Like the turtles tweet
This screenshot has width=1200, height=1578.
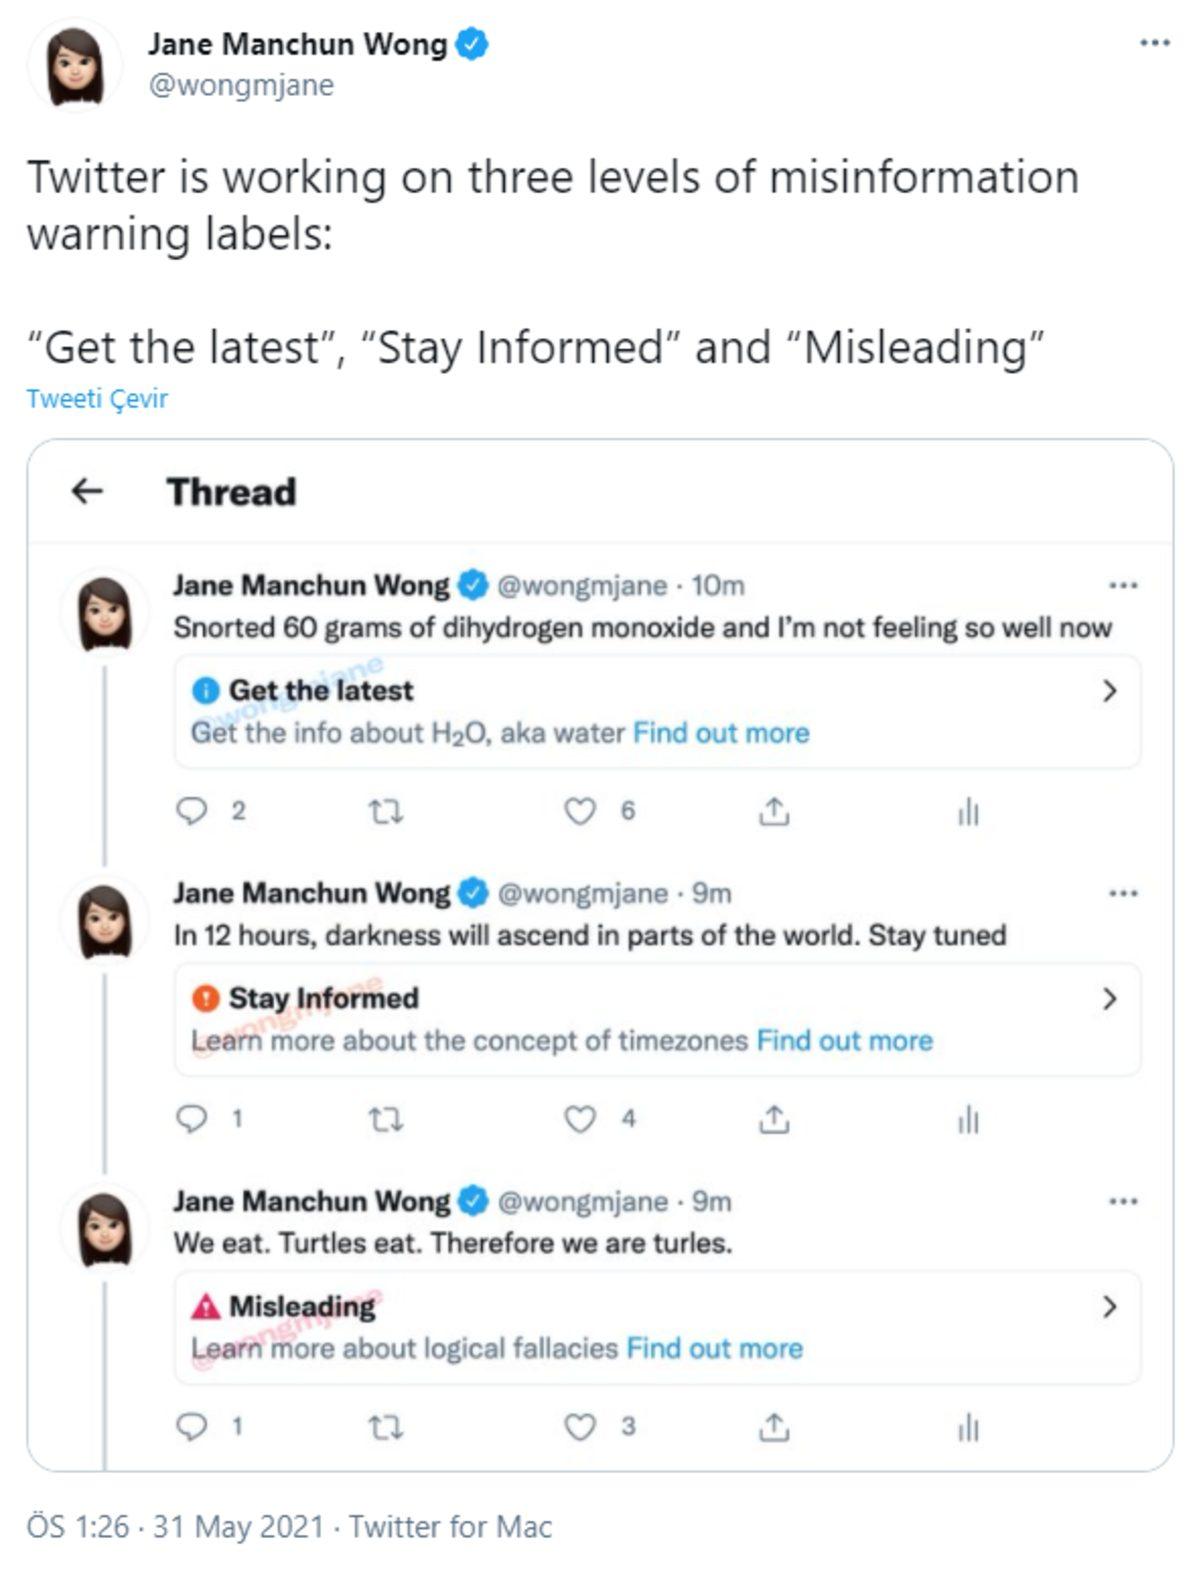click(x=580, y=1427)
